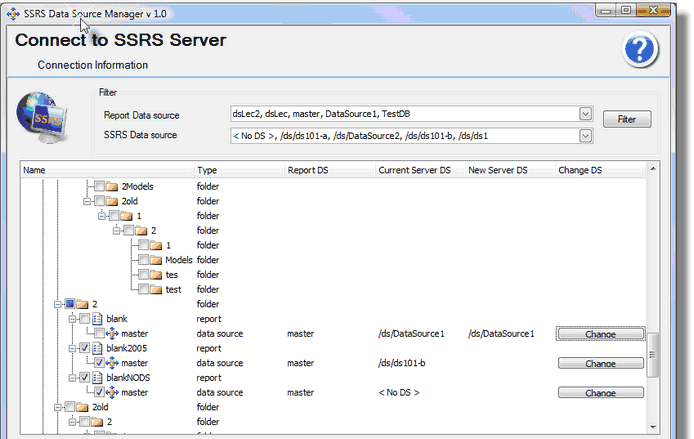The image size is (694, 439).
Task: Click Change for the < No DS > row
Action: pos(601,393)
